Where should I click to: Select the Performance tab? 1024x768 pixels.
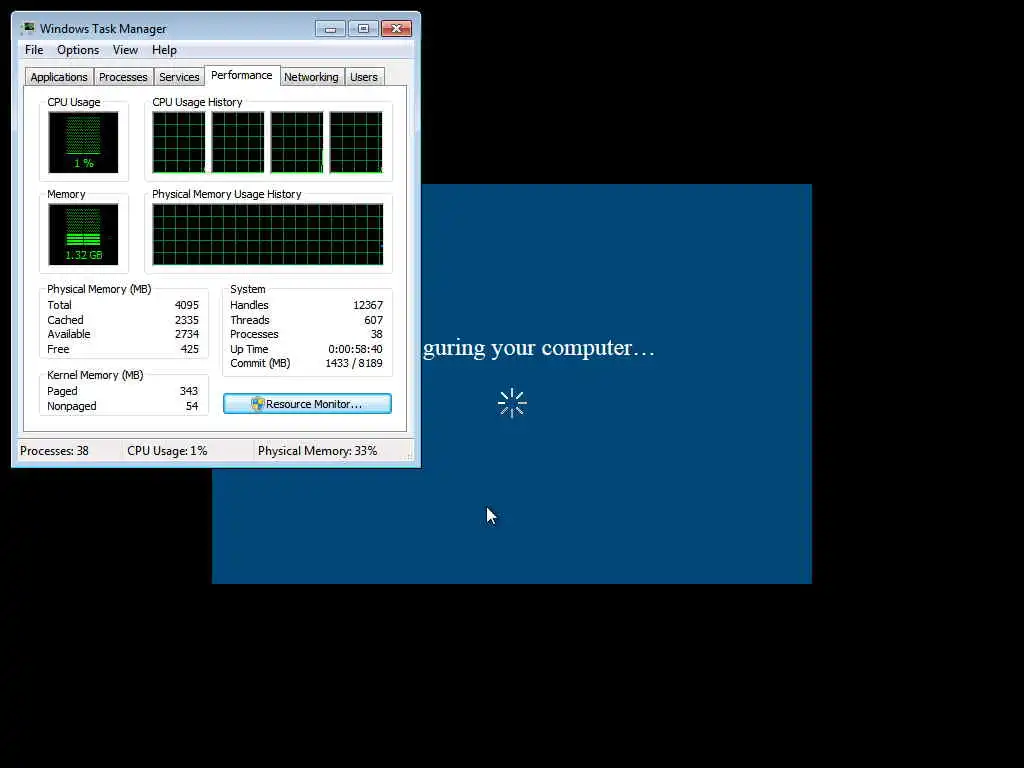(242, 75)
